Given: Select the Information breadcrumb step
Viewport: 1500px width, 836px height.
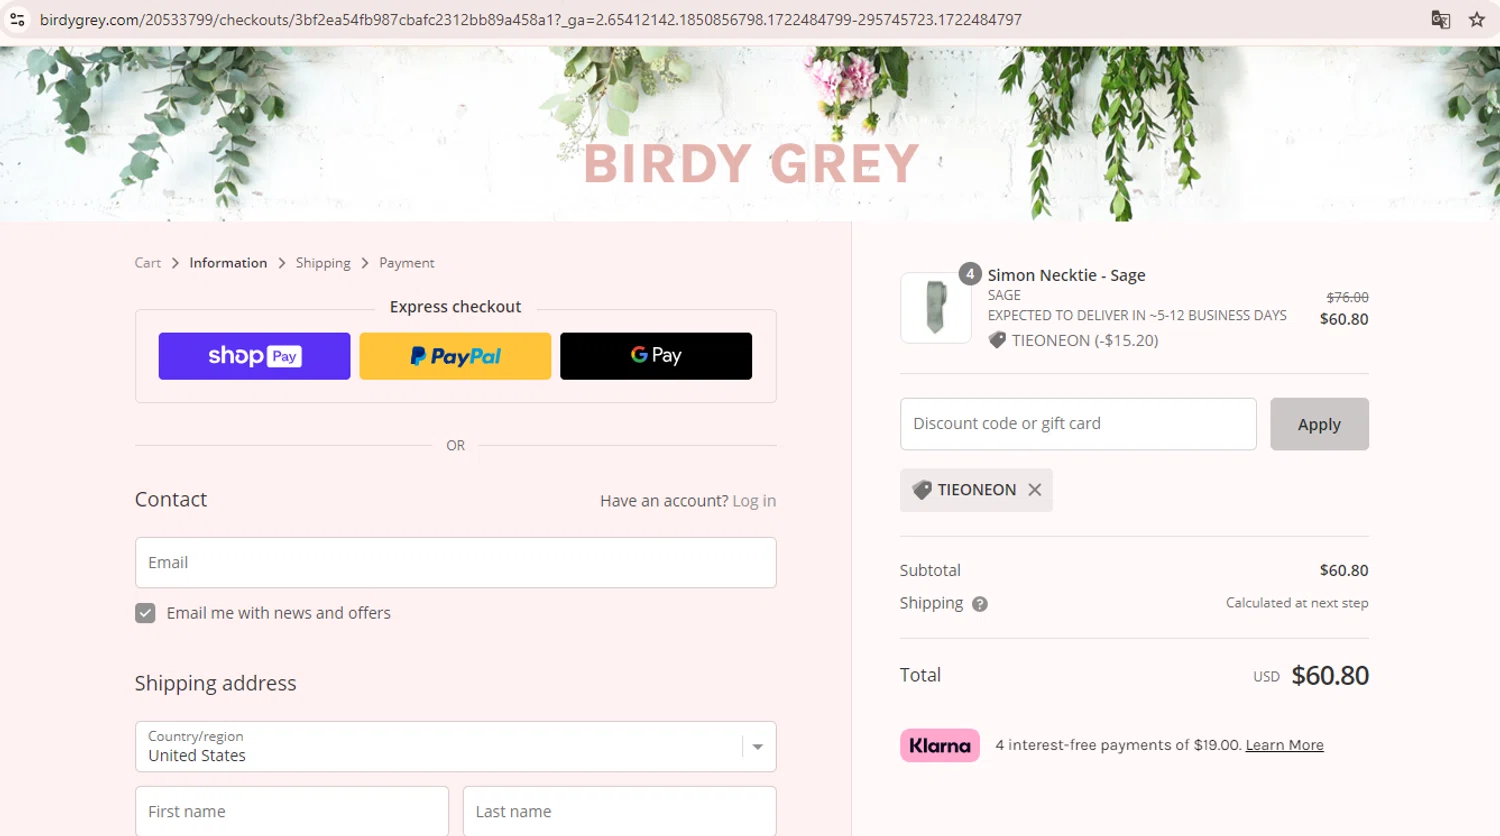Looking at the screenshot, I should (228, 263).
